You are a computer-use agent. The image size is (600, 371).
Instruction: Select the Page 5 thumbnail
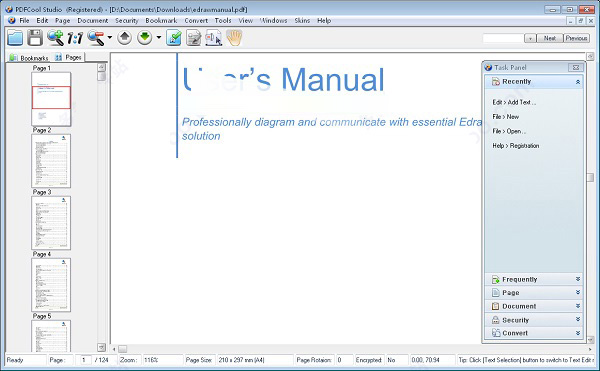click(51, 336)
